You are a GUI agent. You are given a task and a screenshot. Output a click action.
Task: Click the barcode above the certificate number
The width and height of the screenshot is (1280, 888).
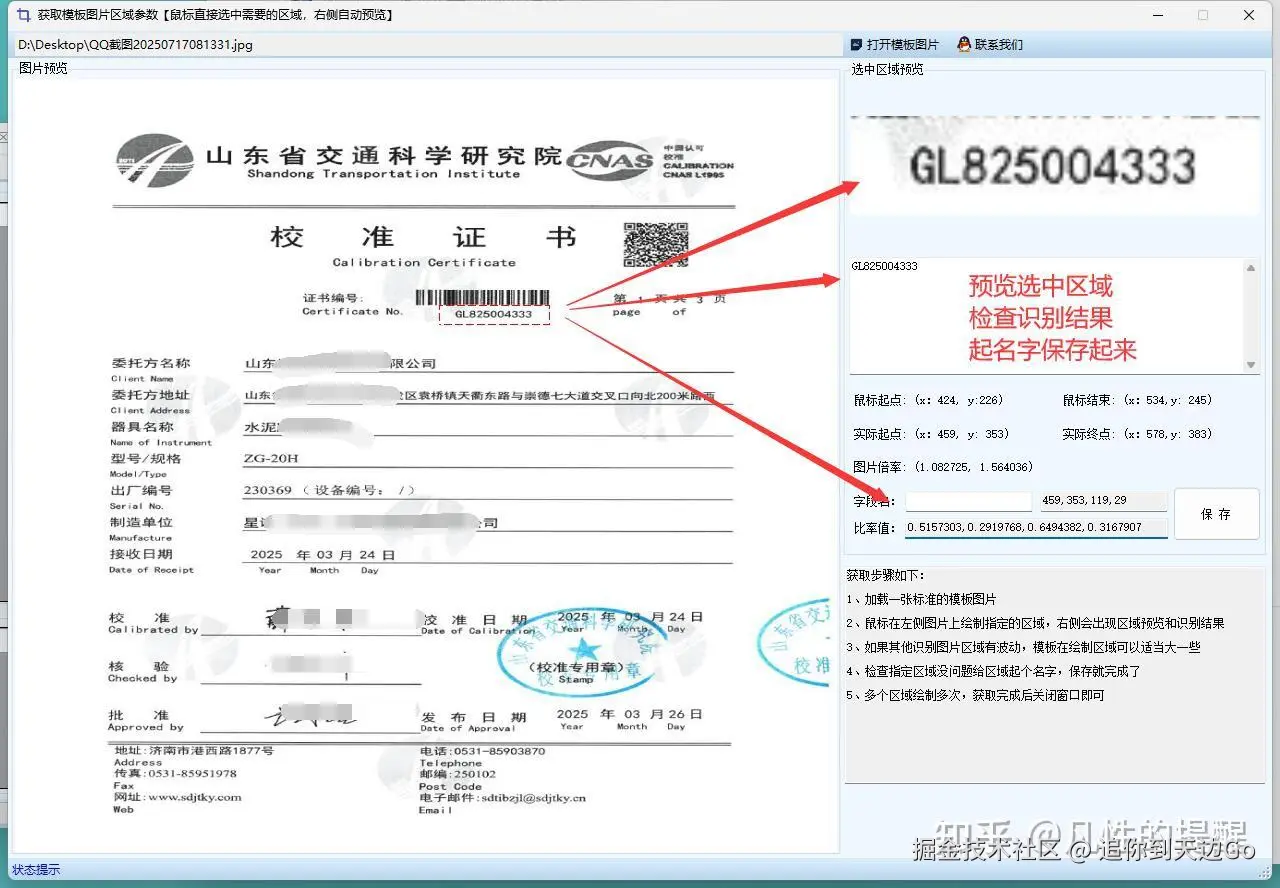click(483, 297)
